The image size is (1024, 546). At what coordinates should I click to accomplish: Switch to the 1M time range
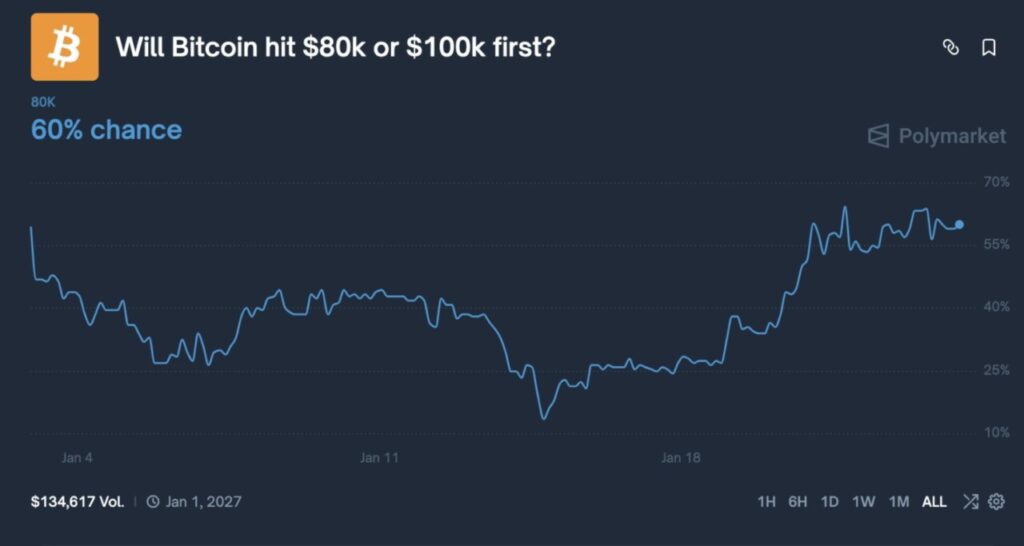899,501
